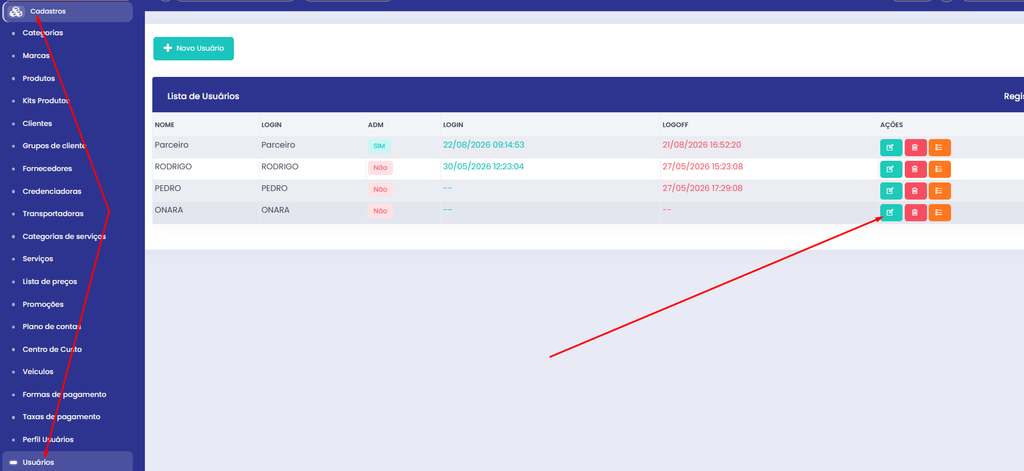Click the Cadastros menu icon
1024x471 pixels.
[x=16, y=12]
